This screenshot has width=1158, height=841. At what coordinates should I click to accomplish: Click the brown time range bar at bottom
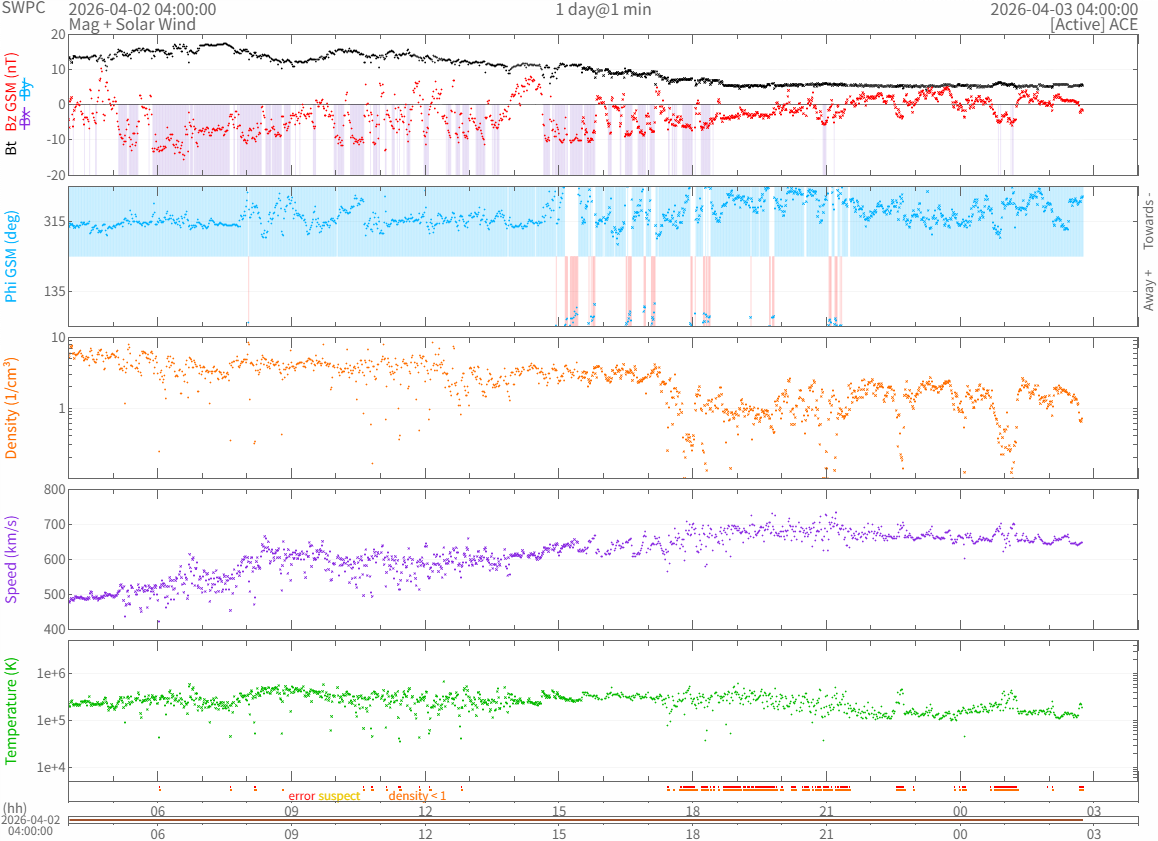(x=602, y=820)
